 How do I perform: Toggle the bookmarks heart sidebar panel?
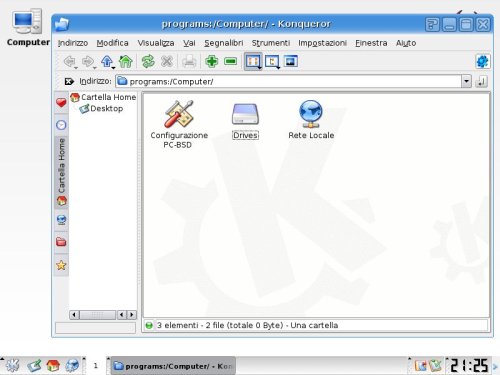click(x=61, y=102)
